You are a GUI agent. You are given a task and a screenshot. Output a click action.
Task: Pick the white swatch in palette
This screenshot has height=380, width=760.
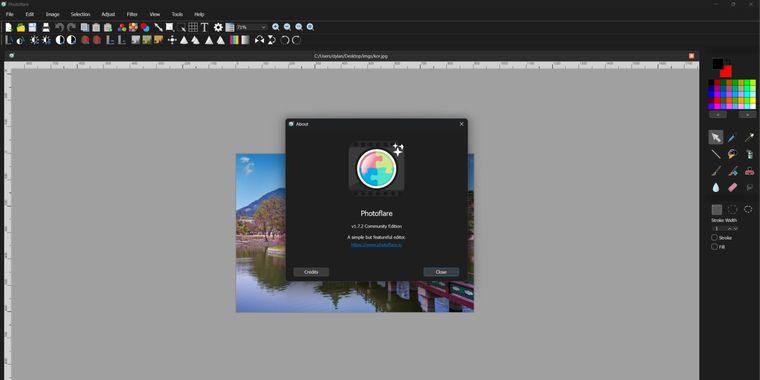point(753,106)
